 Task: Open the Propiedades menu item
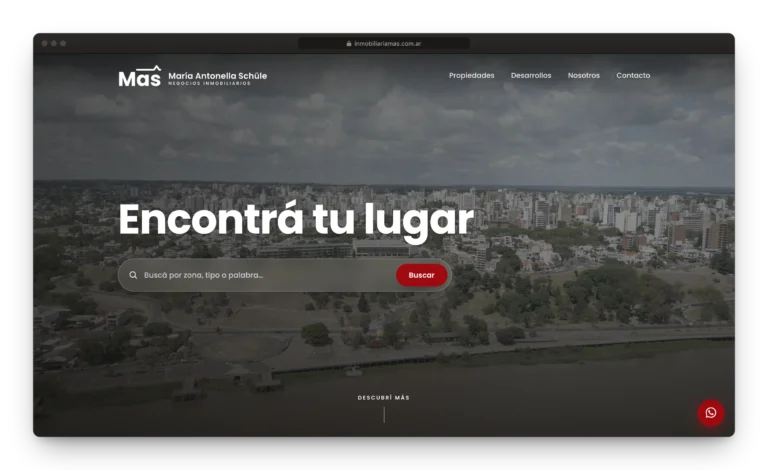pos(471,75)
